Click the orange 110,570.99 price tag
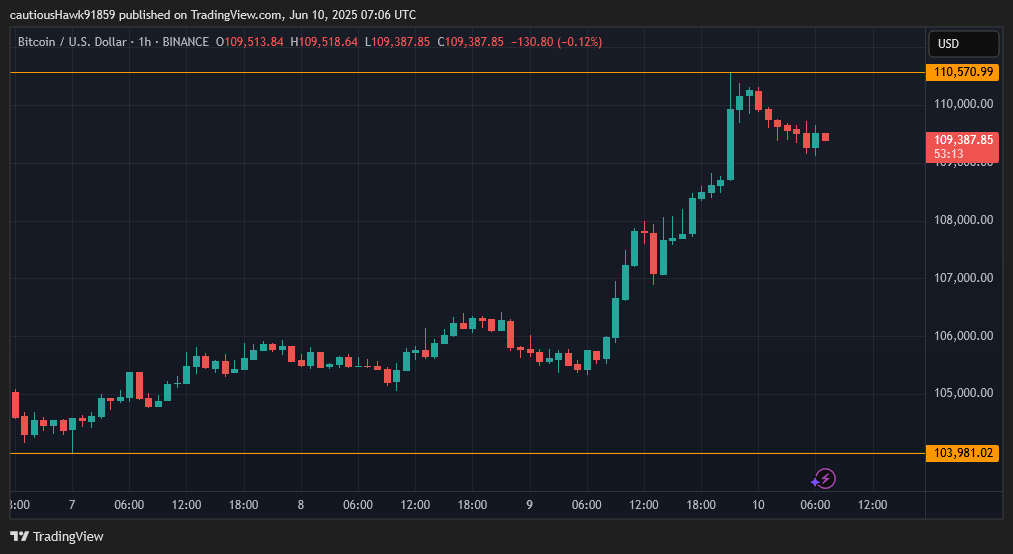Screen dimensions: 1013x554 pos(963,72)
